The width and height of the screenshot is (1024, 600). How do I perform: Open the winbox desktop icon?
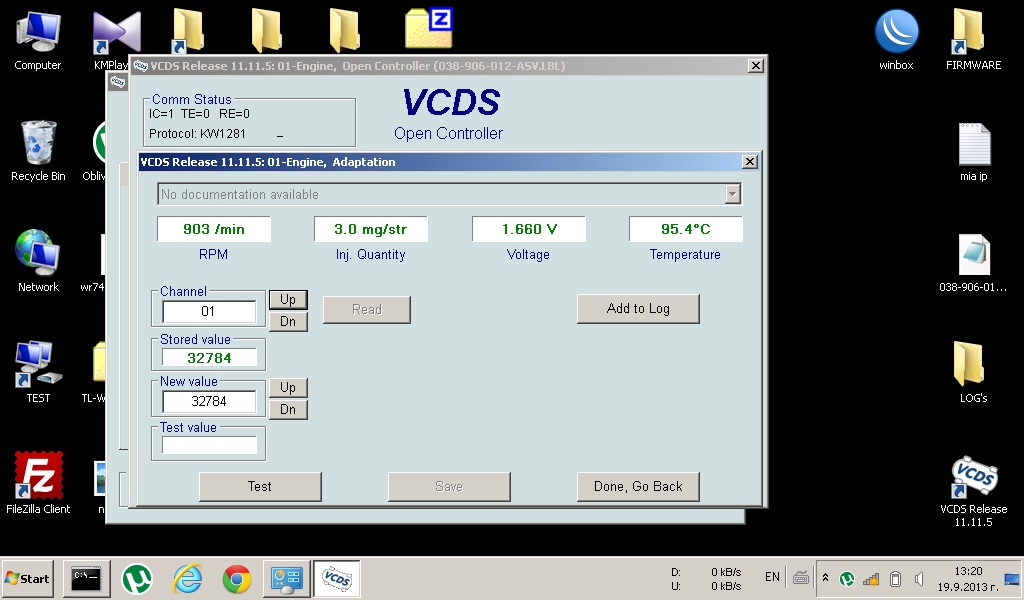(x=896, y=32)
